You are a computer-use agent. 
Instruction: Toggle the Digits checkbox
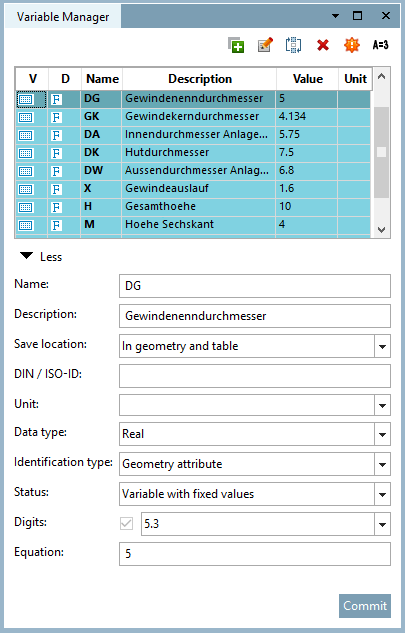point(126,524)
